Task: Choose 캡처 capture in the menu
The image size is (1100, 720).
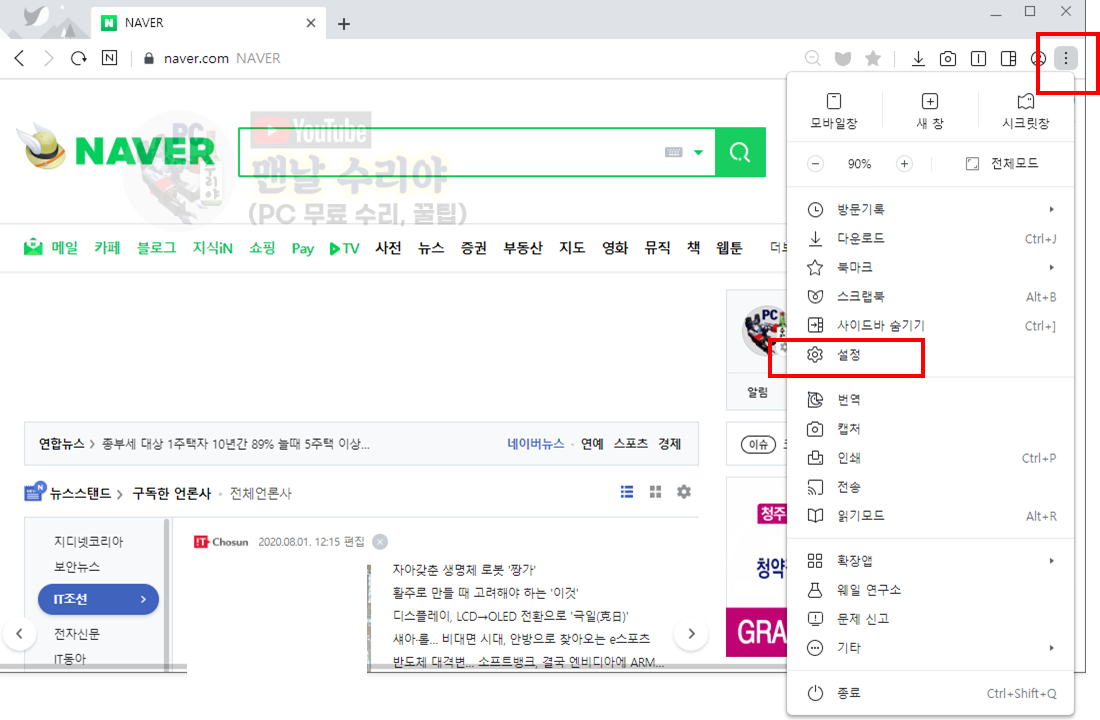Action: 931,429
